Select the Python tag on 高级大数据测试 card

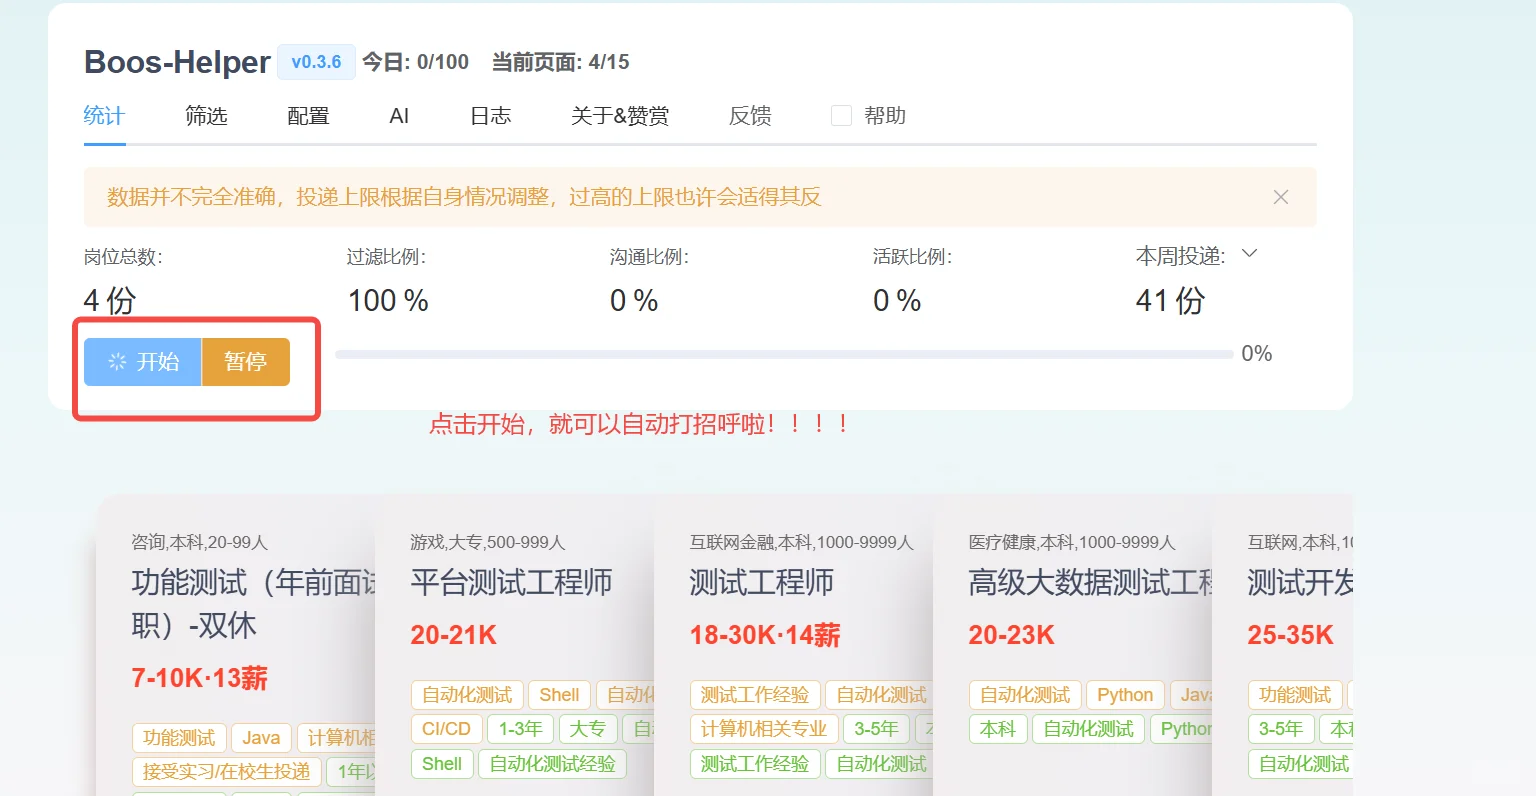point(1124,694)
